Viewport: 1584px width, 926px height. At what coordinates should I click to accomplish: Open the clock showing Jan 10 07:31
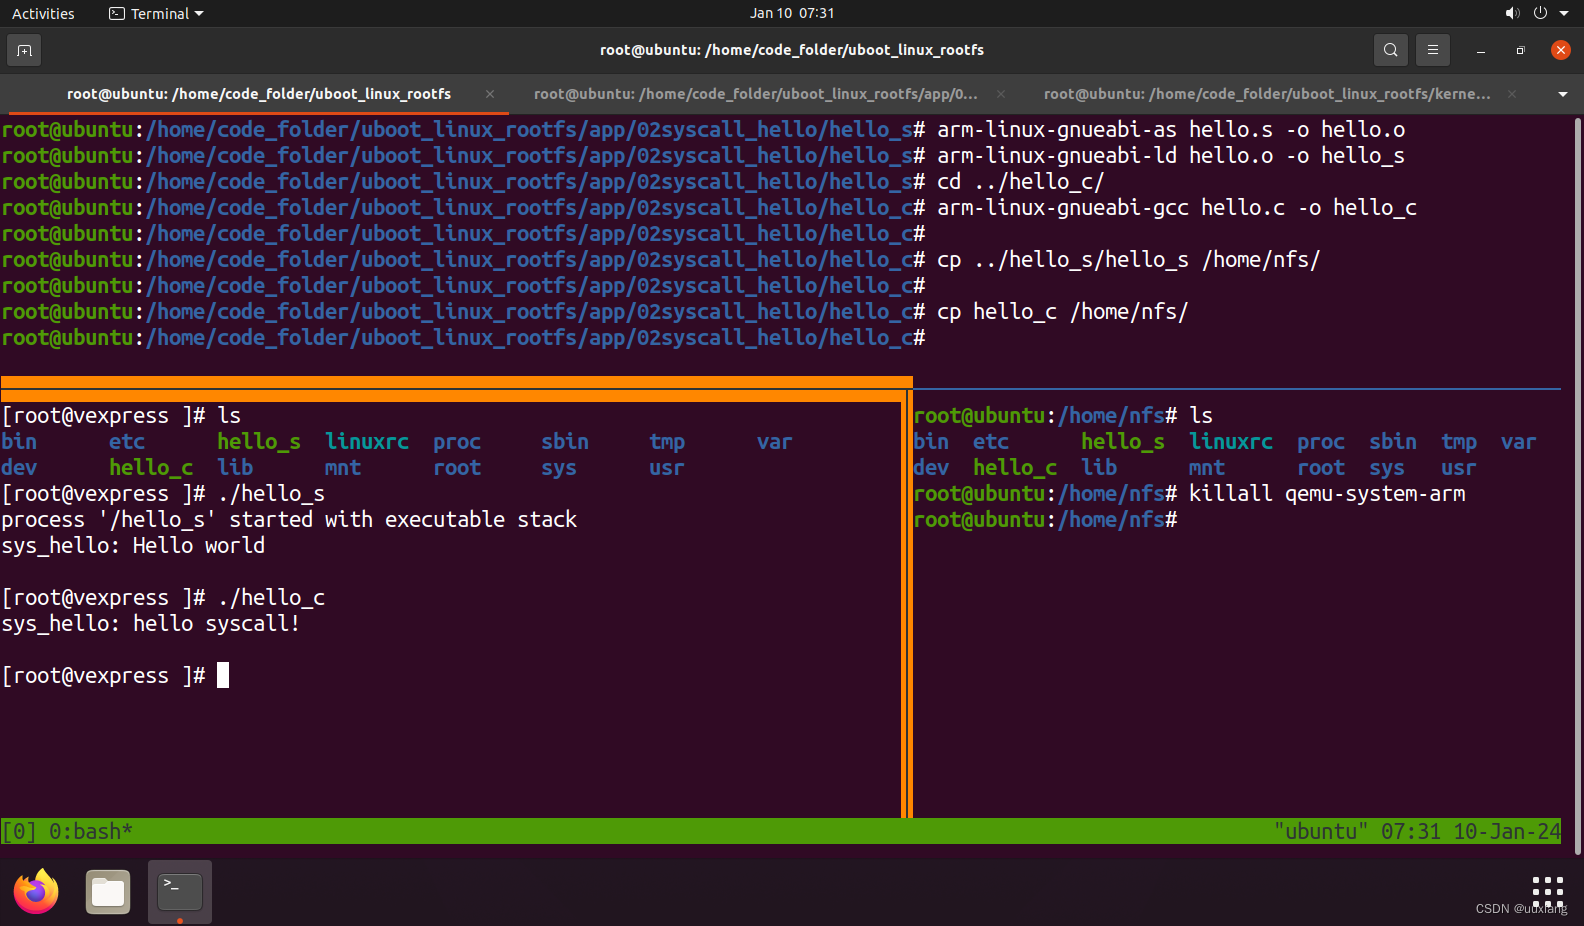(x=792, y=13)
